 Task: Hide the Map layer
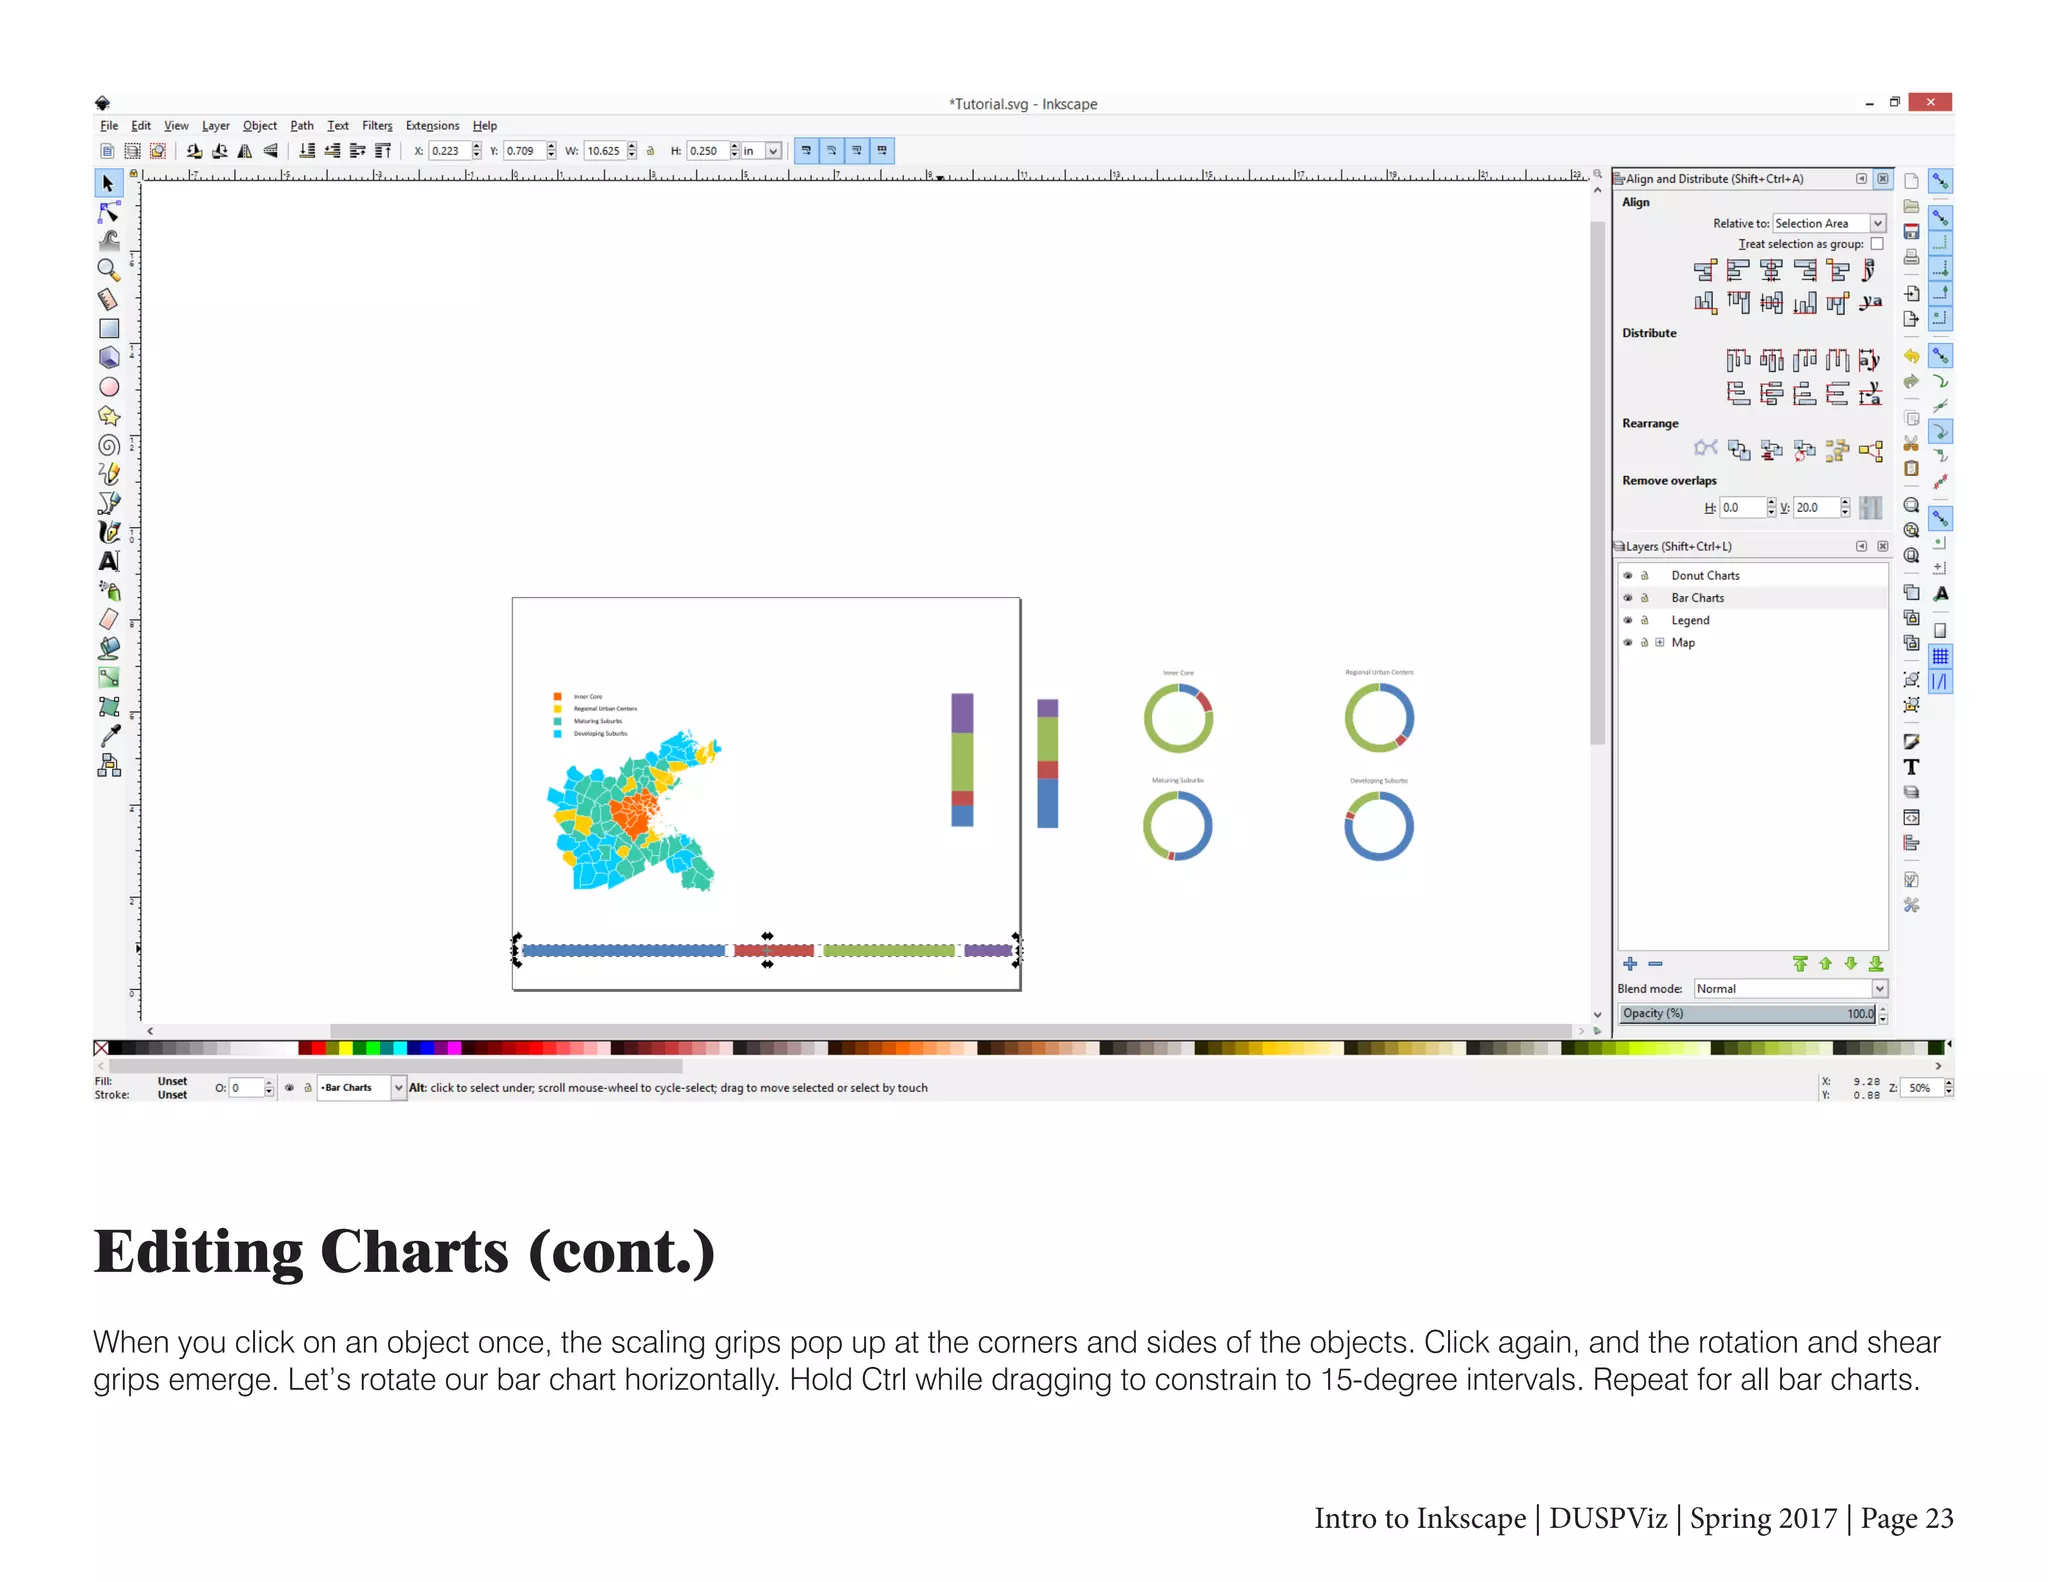[x=1627, y=643]
